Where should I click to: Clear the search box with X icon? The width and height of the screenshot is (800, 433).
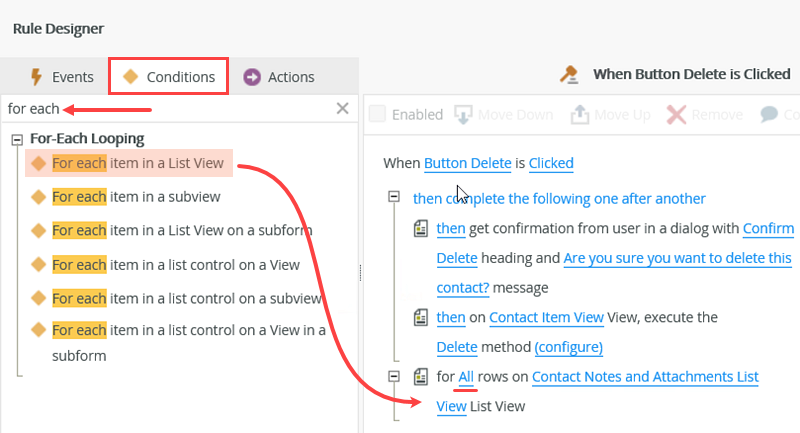coord(342,108)
